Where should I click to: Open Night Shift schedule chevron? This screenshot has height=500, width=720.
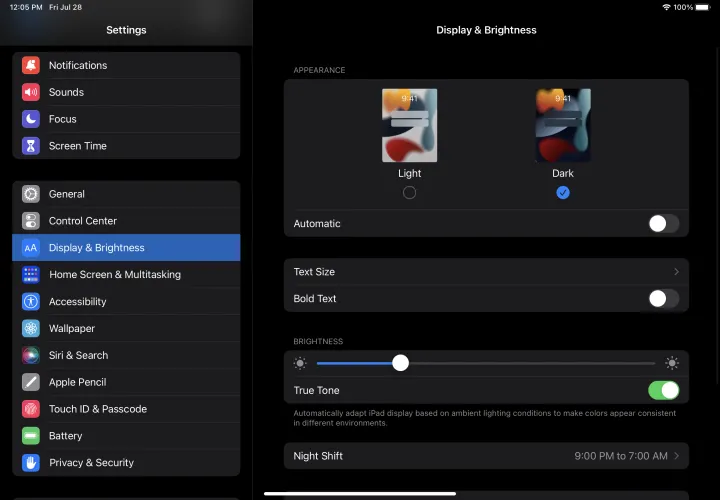click(676, 456)
